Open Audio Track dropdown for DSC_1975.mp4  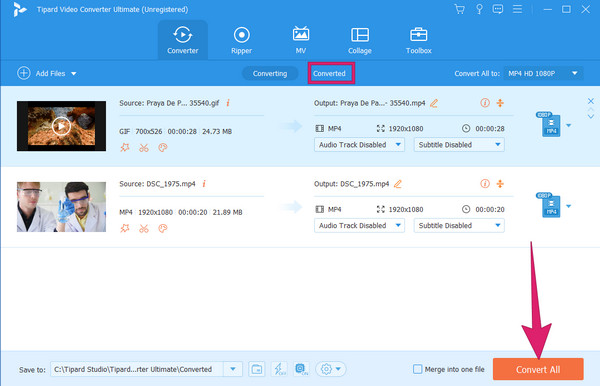click(x=359, y=225)
